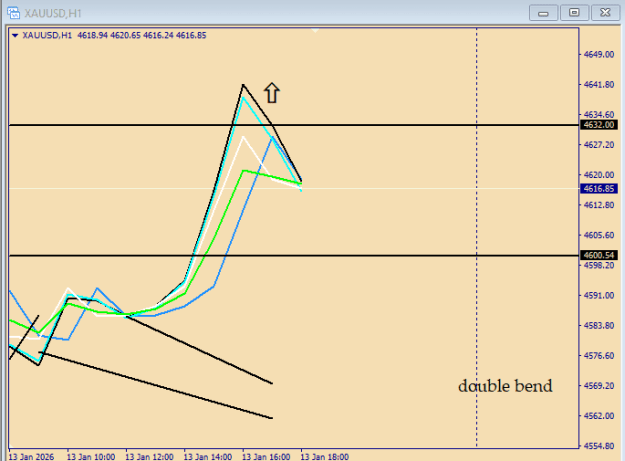Click the 4591.00 price scale value
625x461 pixels.
599,295
